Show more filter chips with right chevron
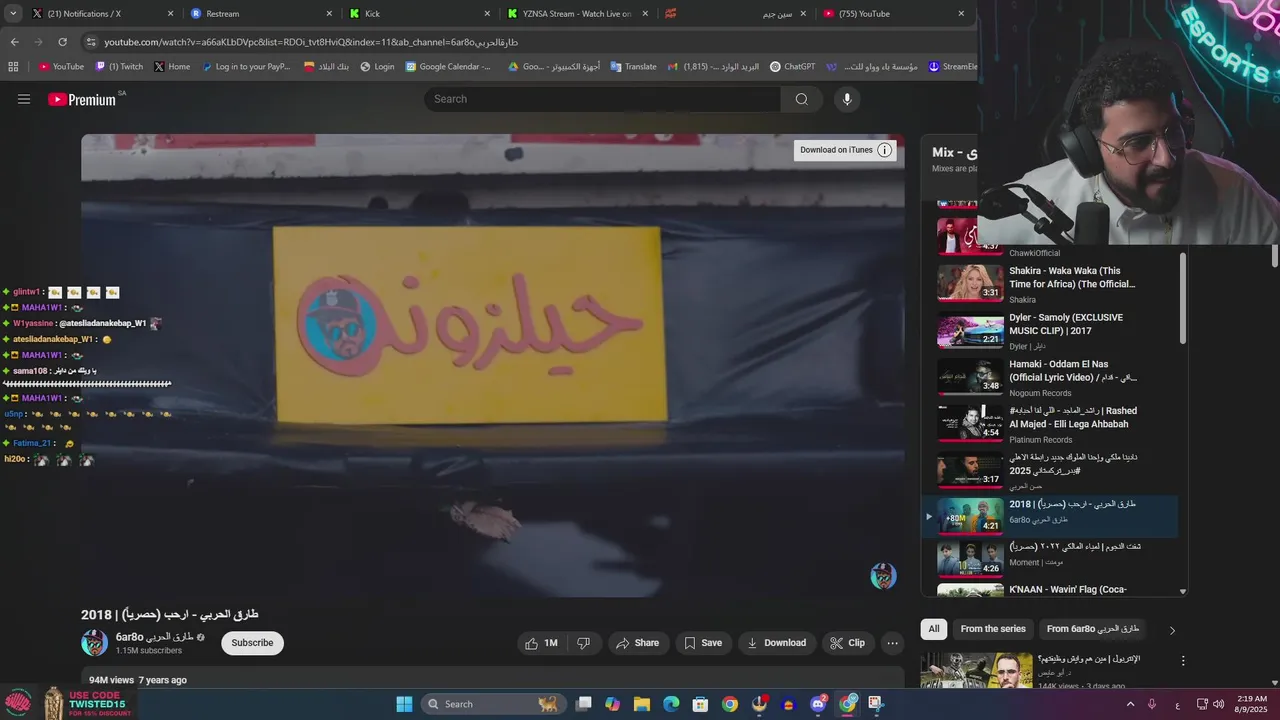This screenshot has height=720, width=1280. tap(1172, 630)
